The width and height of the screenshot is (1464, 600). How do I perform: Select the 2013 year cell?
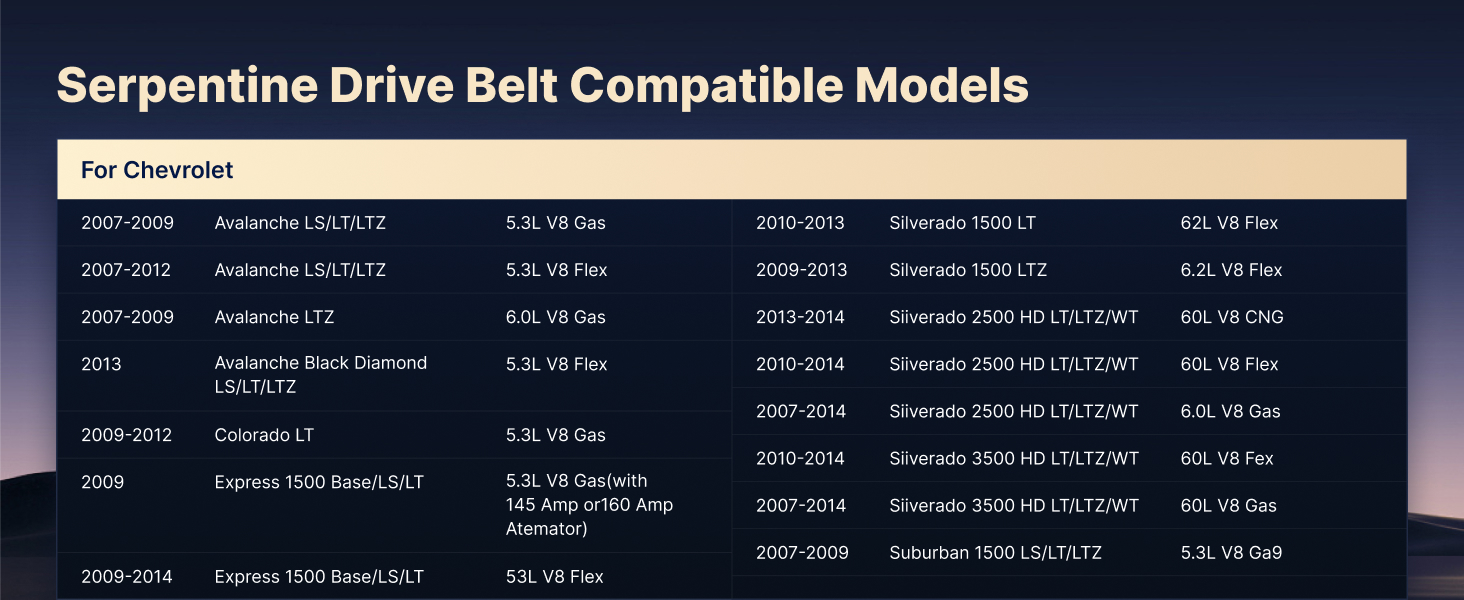pyautogui.click(x=101, y=364)
